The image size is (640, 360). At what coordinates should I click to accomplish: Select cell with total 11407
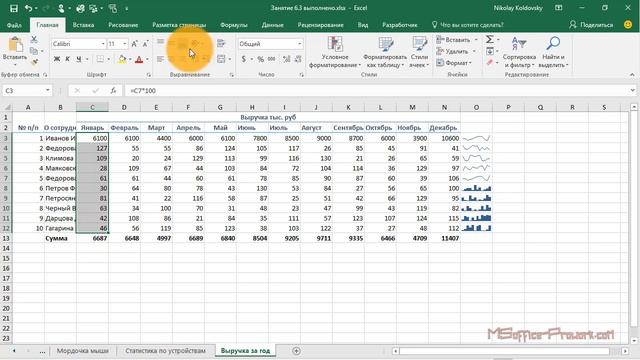tap(444, 238)
